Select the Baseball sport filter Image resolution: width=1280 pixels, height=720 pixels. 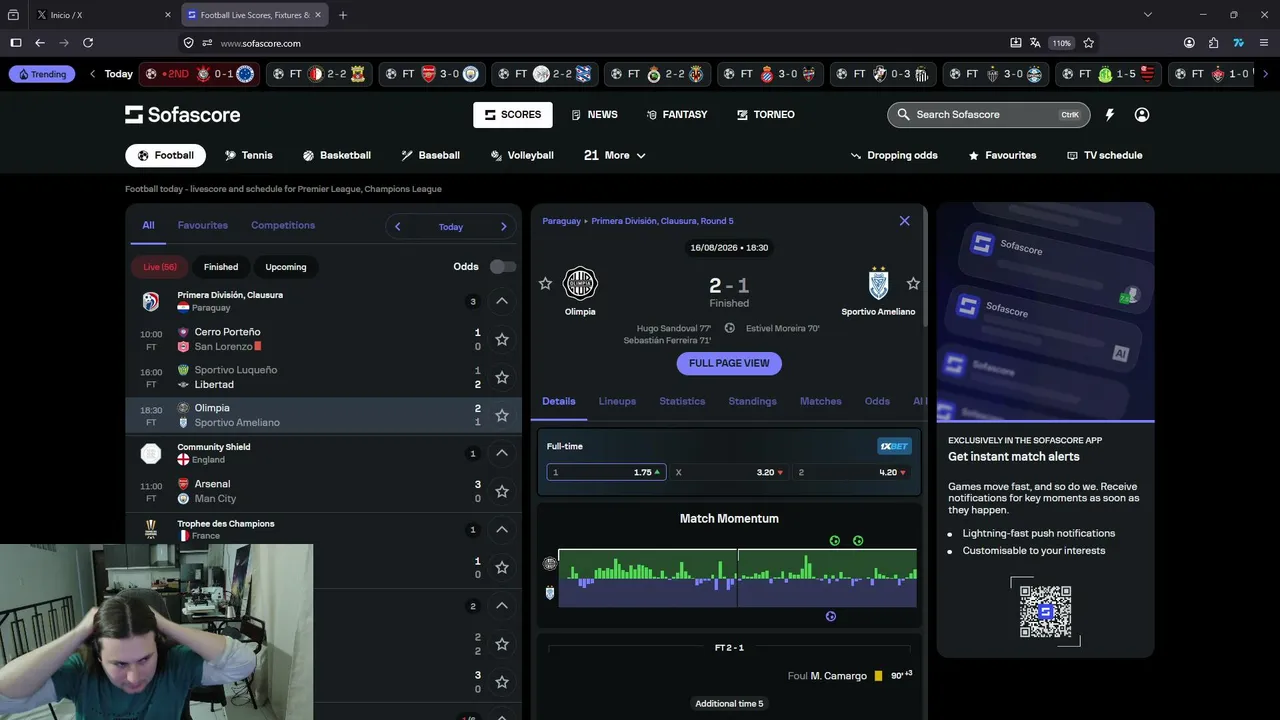(x=430, y=155)
